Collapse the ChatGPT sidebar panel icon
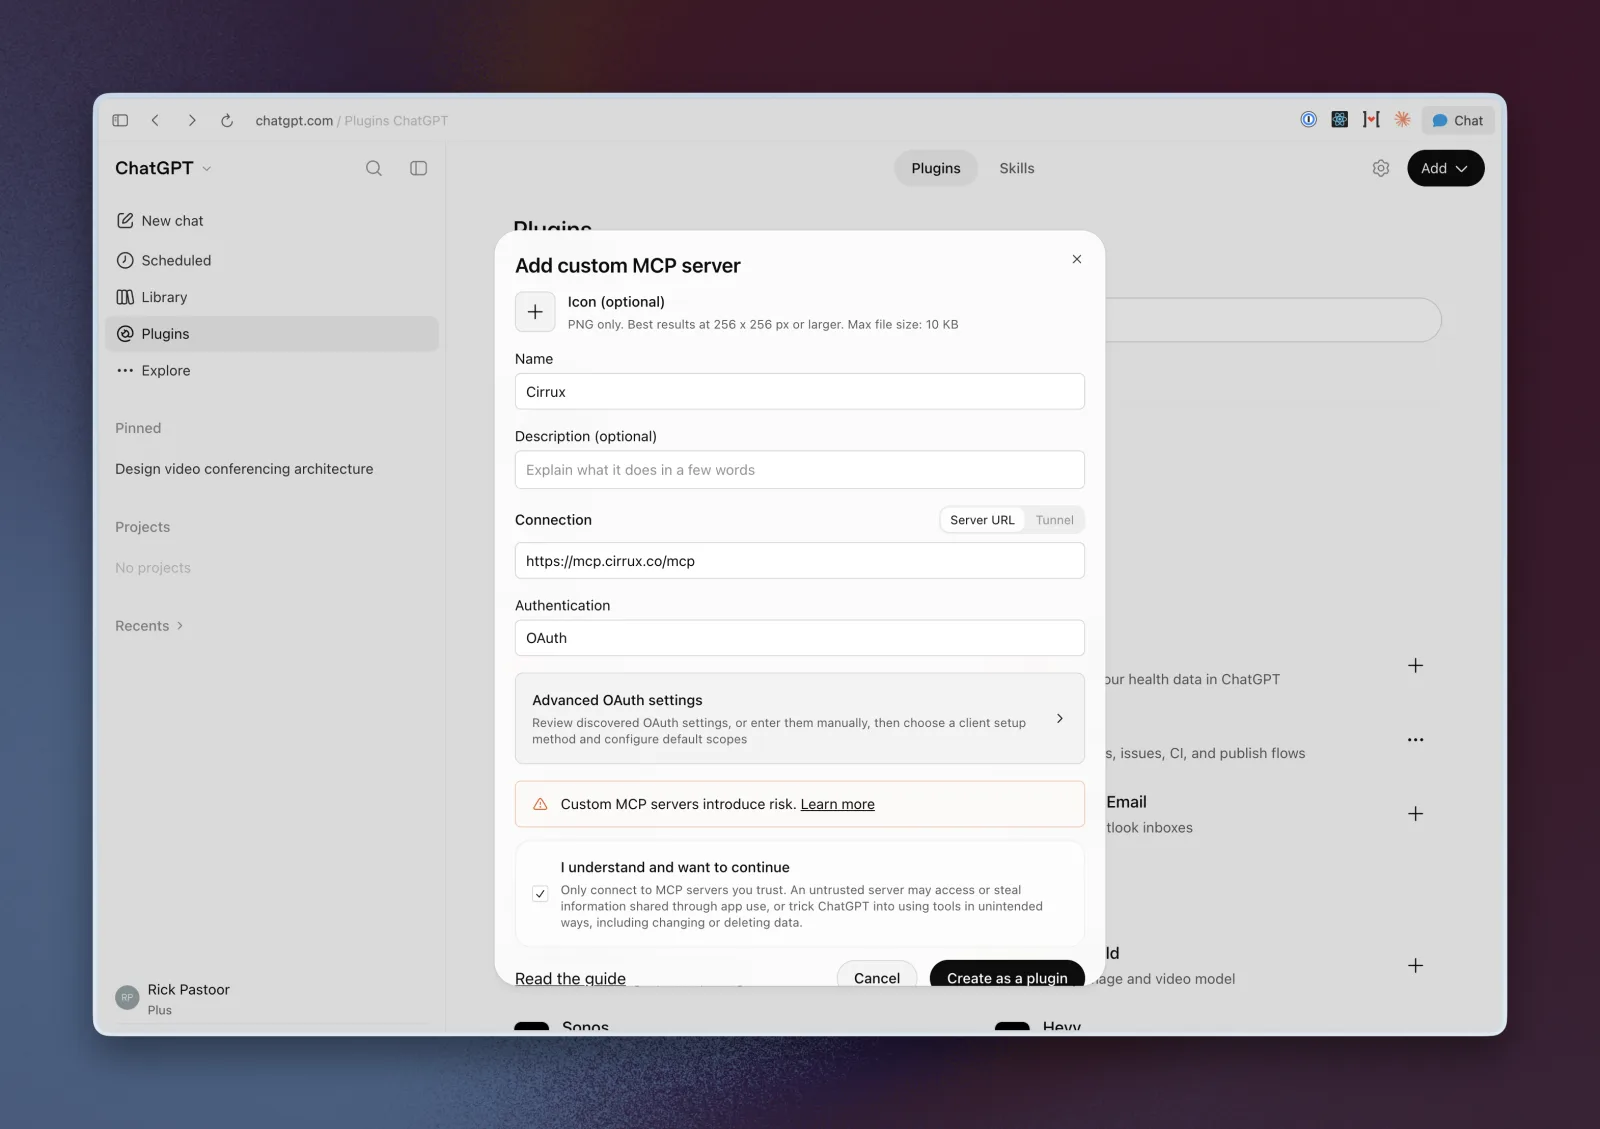 tap(419, 168)
